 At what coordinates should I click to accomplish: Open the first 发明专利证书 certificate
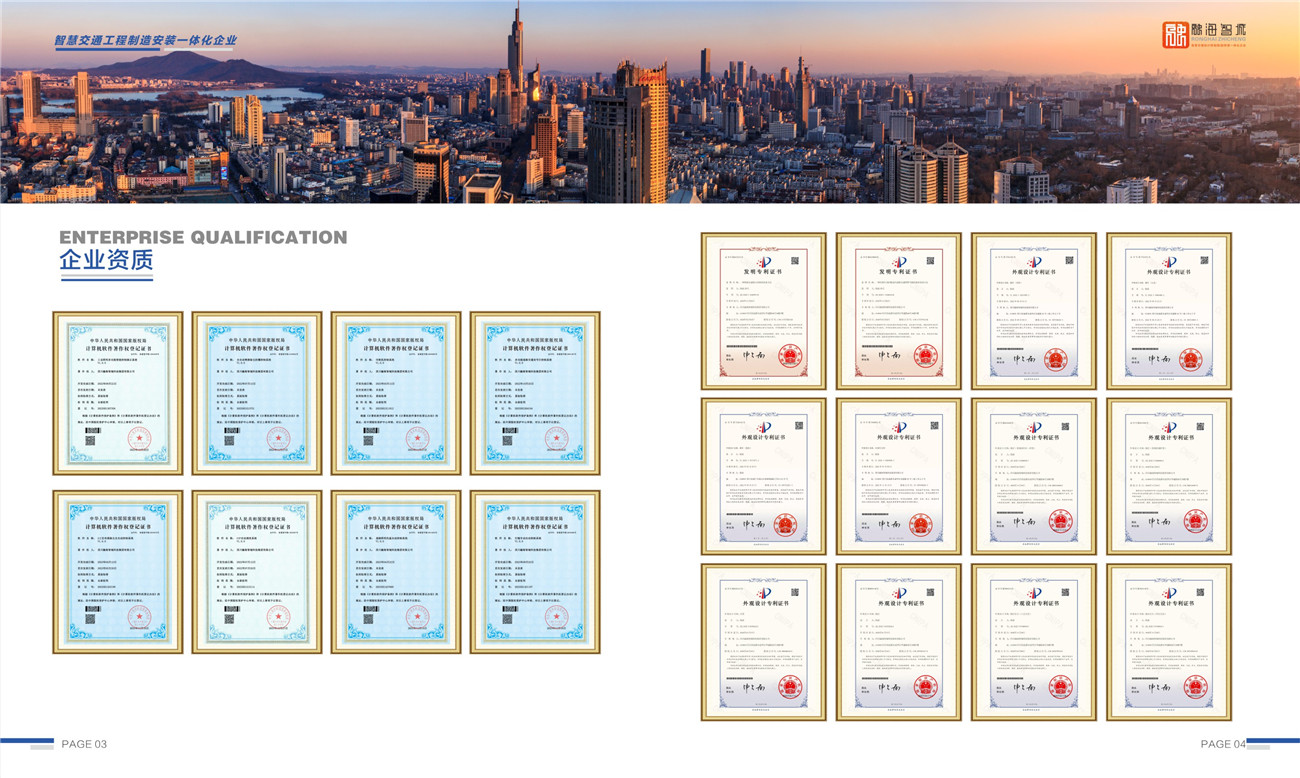[763, 311]
